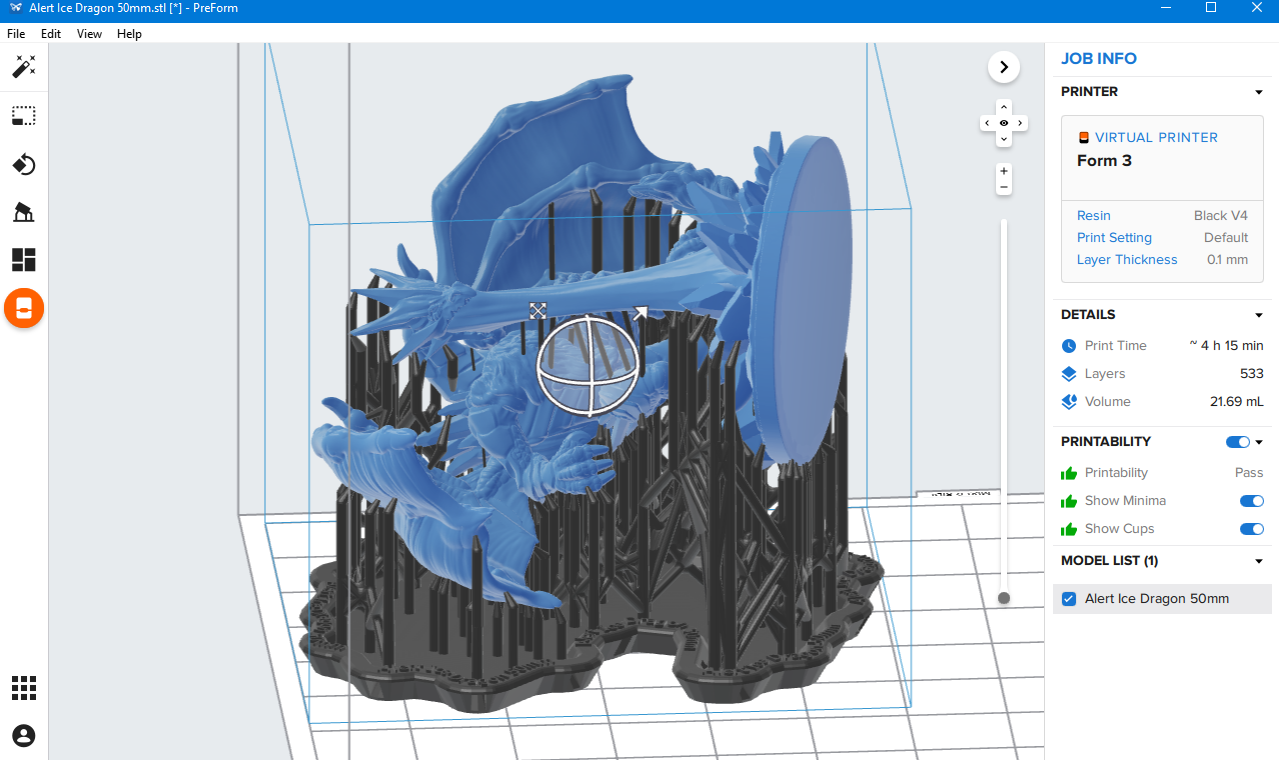1279x760 pixels.
Task: Zoom in with the plus button
Action: coord(1004,171)
